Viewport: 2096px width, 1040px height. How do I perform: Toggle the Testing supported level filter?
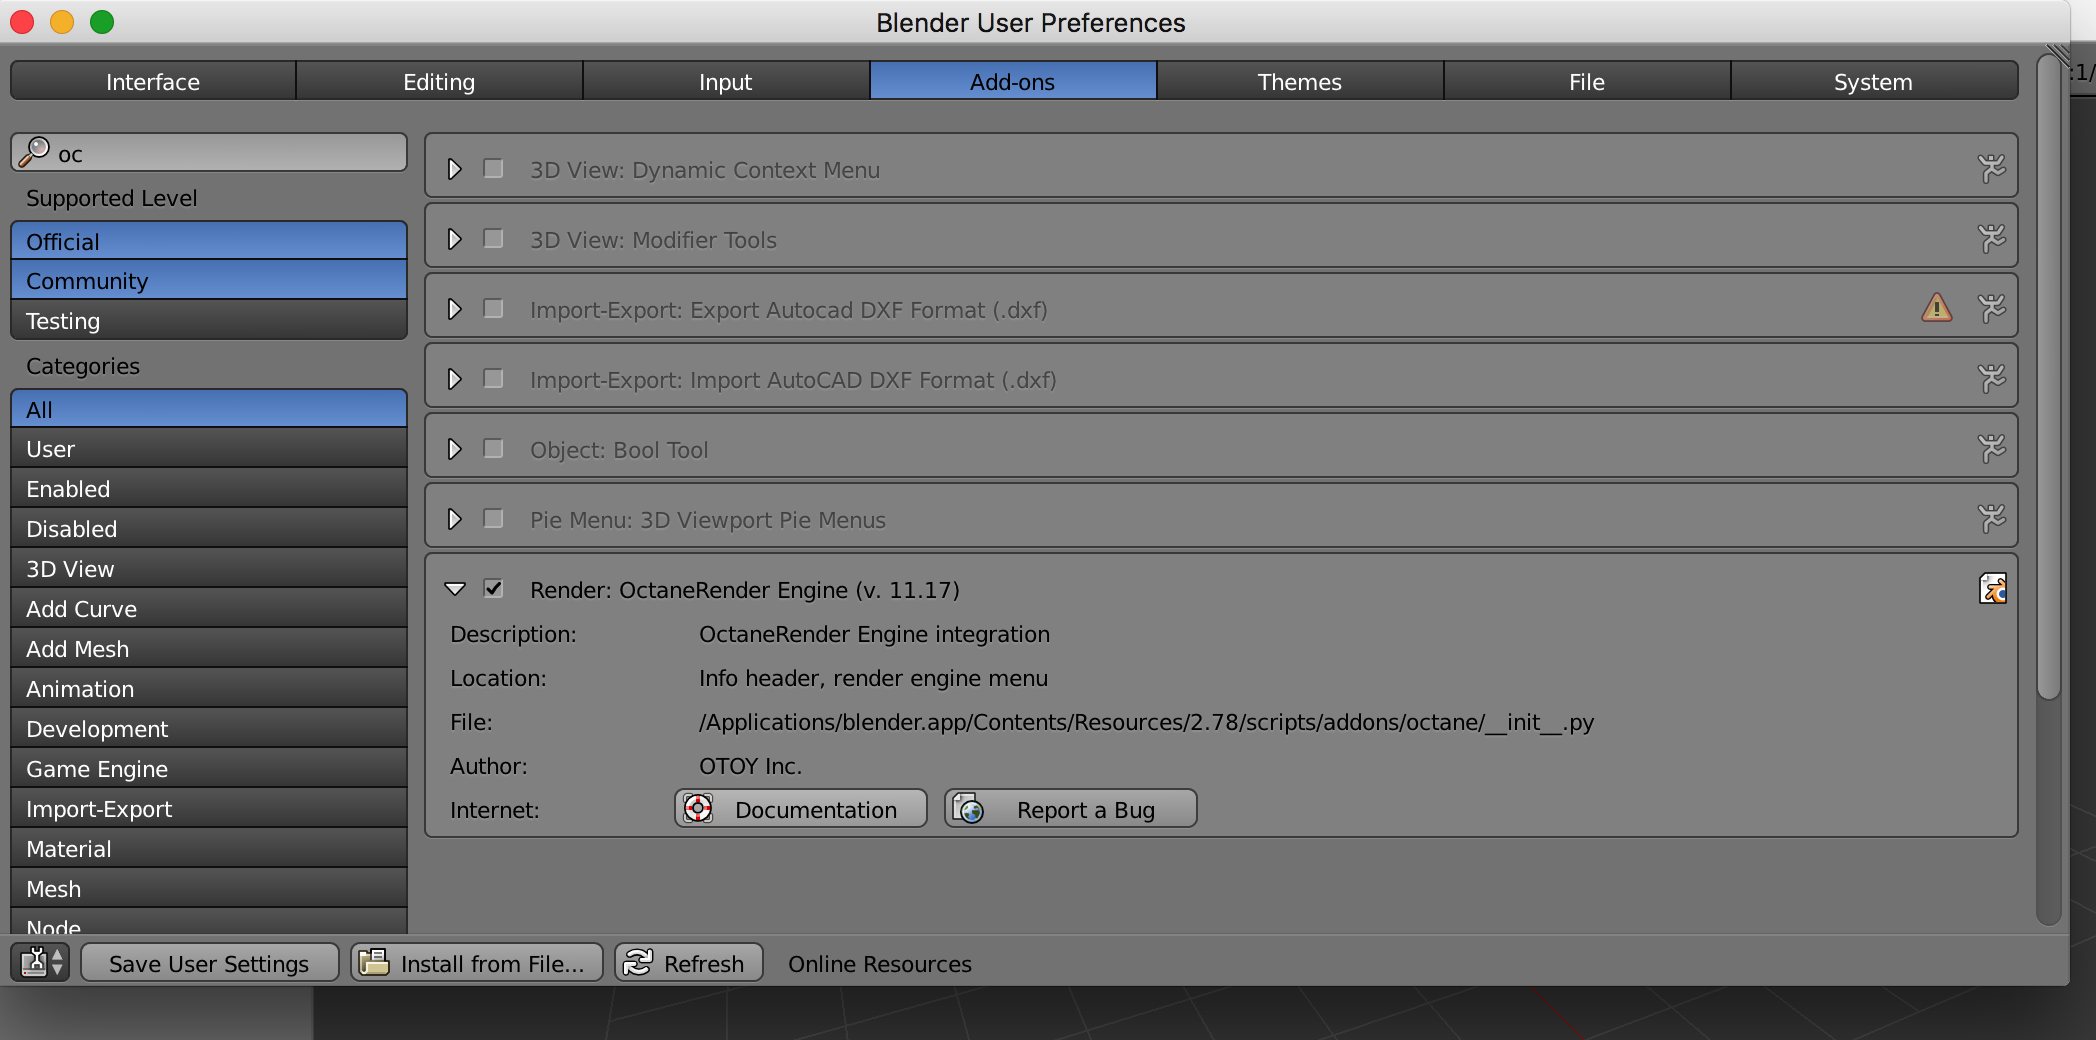(x=209, y=320)
